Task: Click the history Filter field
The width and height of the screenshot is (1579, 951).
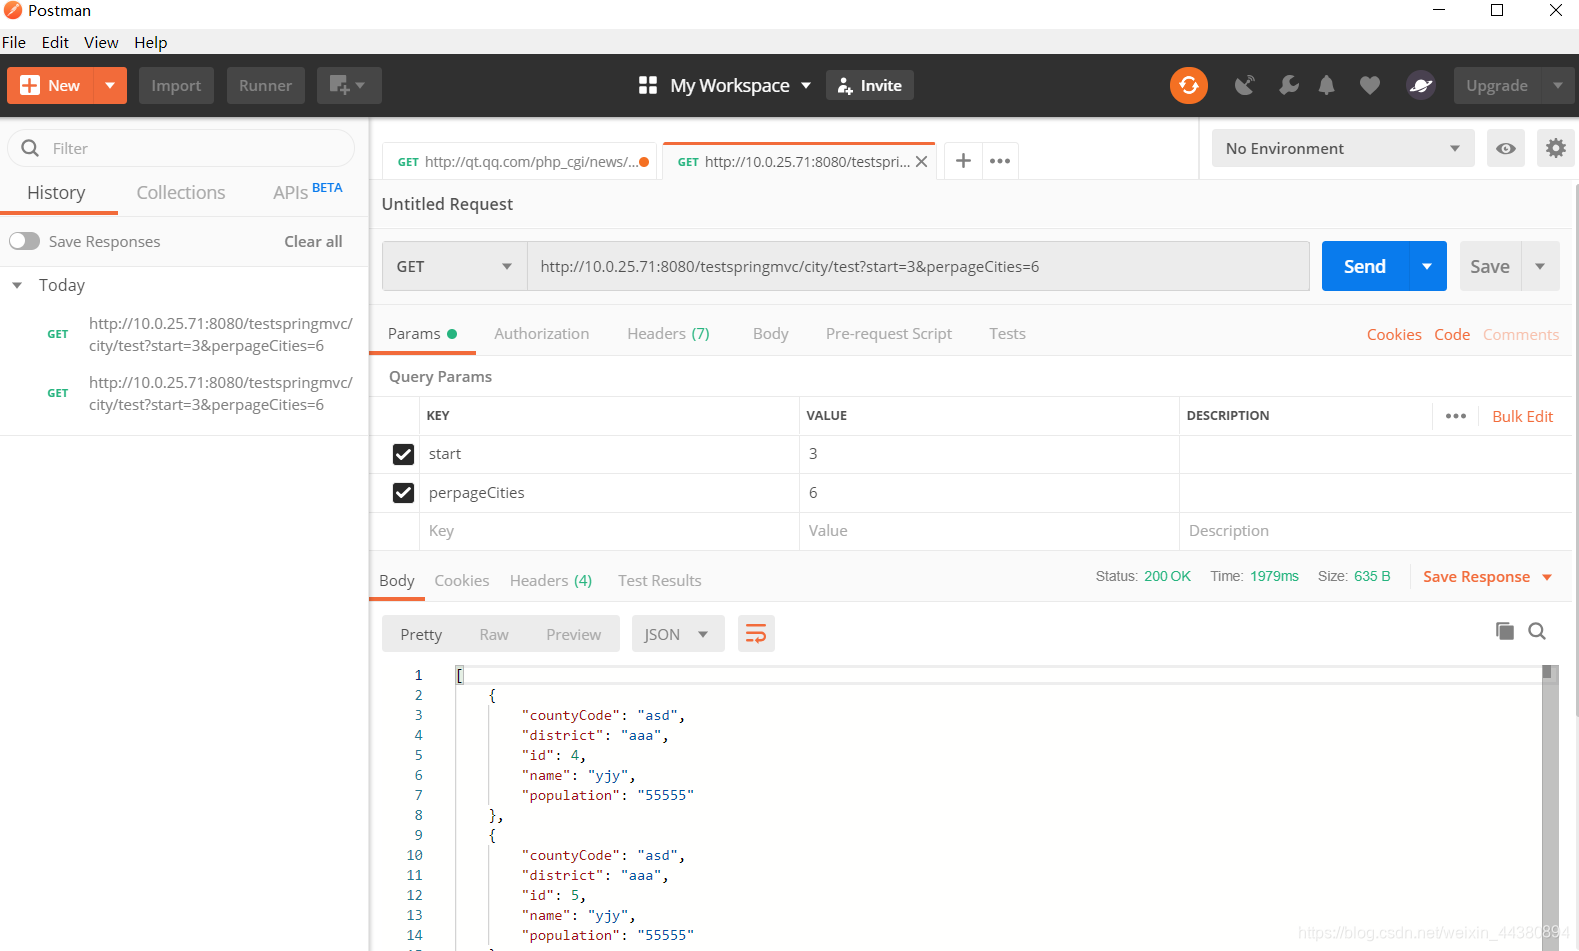Action: point(181,148)
